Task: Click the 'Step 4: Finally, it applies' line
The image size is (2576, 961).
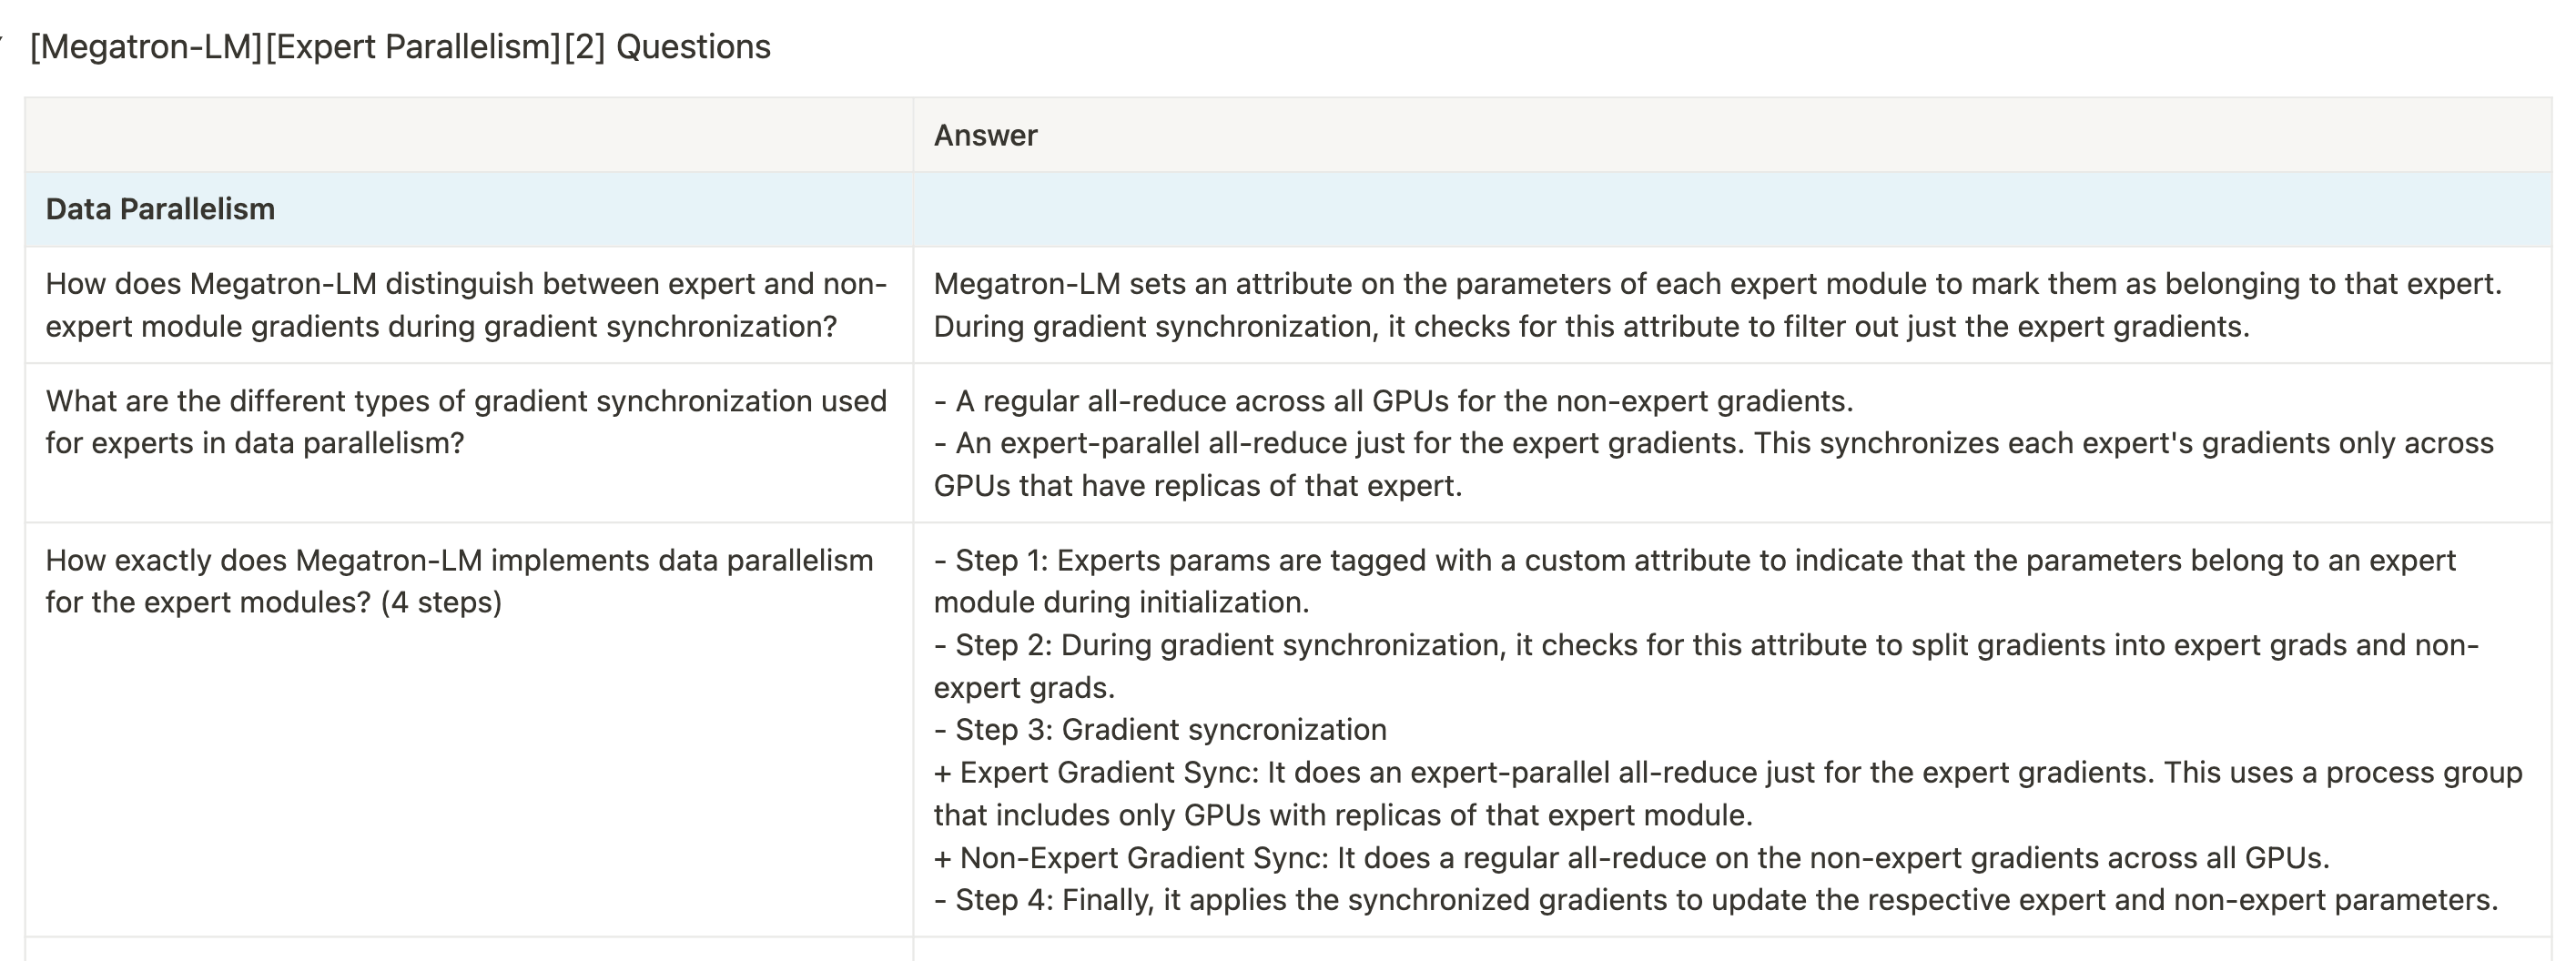Action: tap(1715, 900)
